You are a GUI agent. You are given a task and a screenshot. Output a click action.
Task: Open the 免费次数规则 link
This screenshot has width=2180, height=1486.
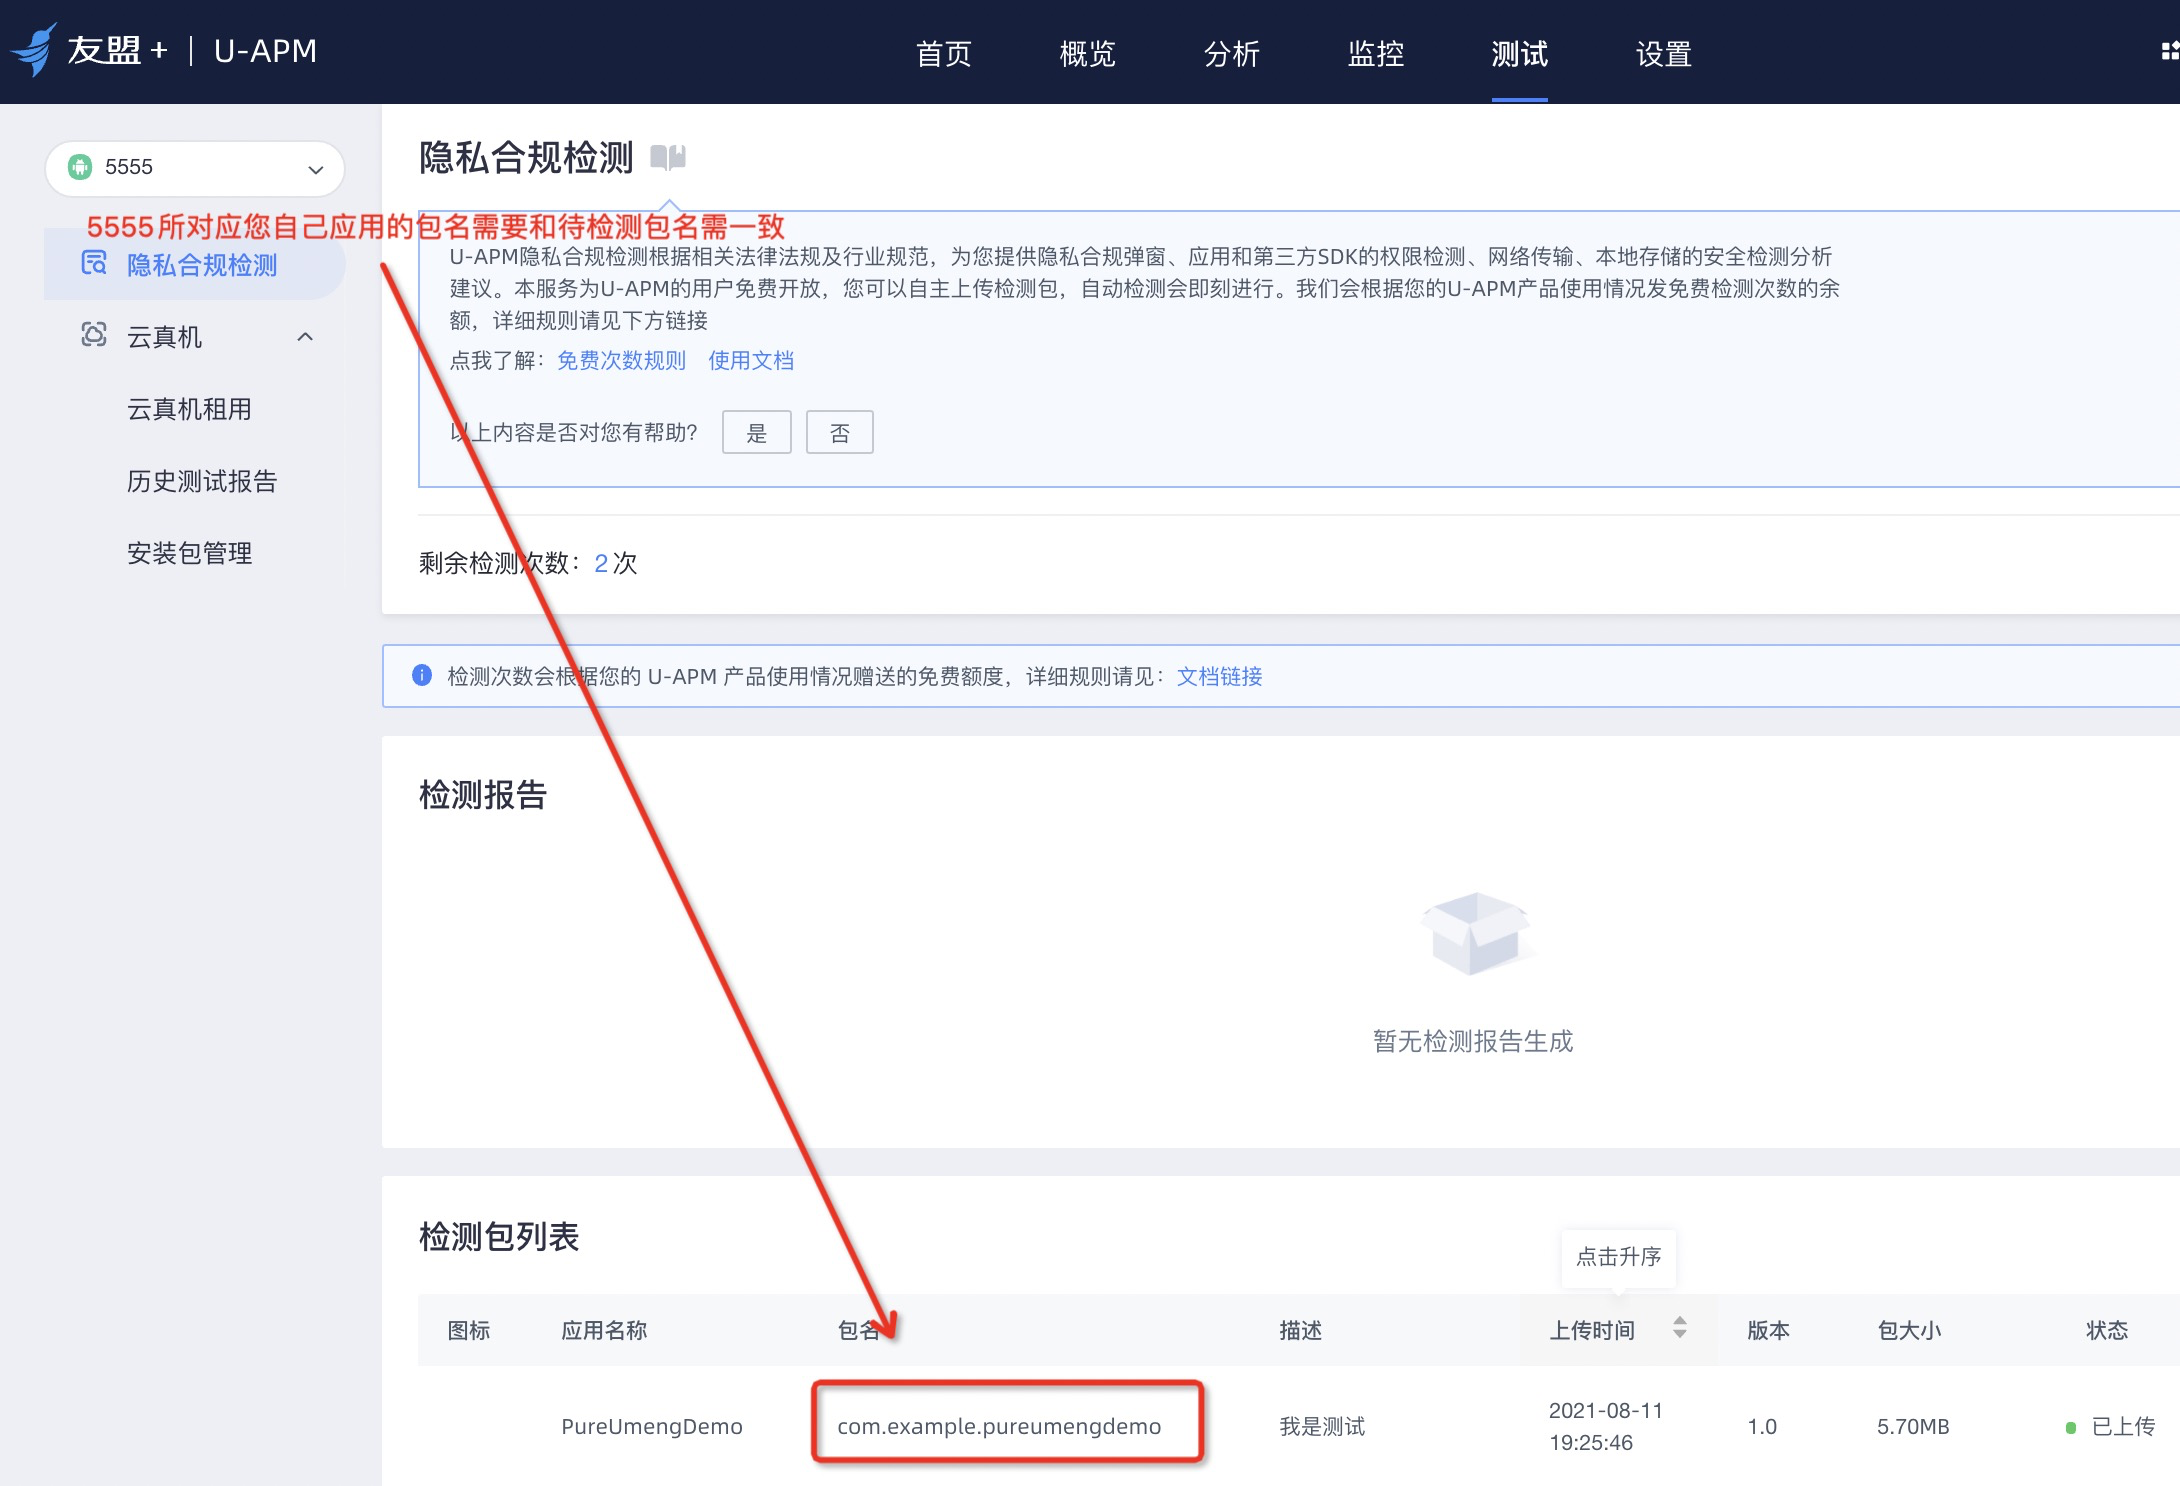point(621,361)
